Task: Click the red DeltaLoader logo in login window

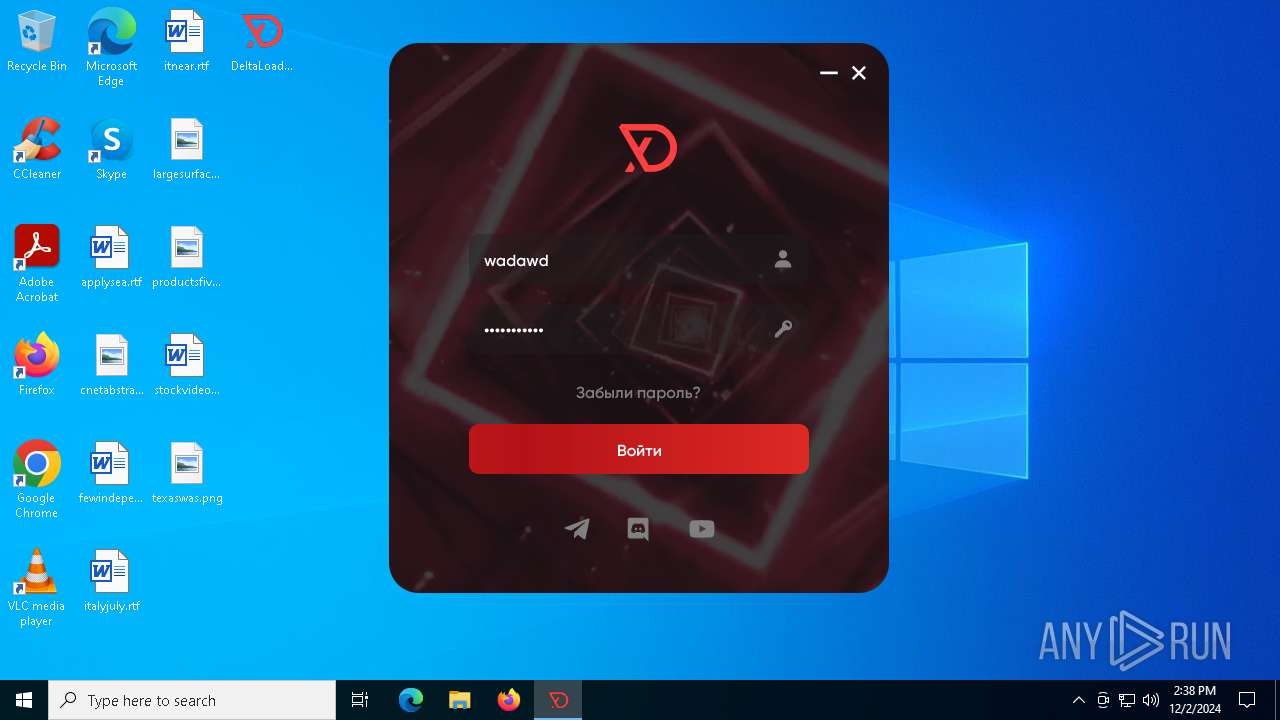Action: [648, 148]
